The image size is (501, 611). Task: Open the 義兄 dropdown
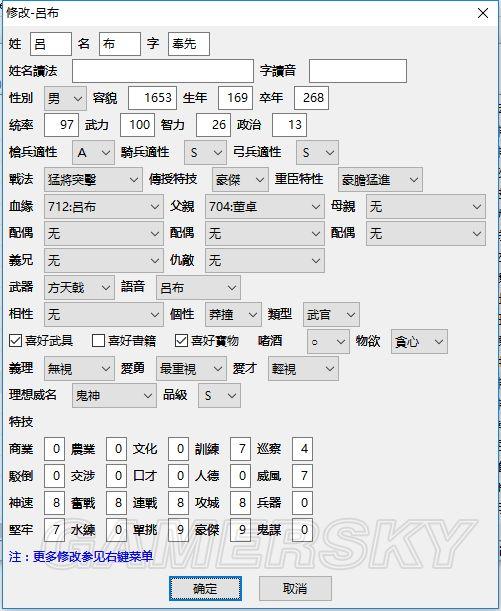point(104,260)
